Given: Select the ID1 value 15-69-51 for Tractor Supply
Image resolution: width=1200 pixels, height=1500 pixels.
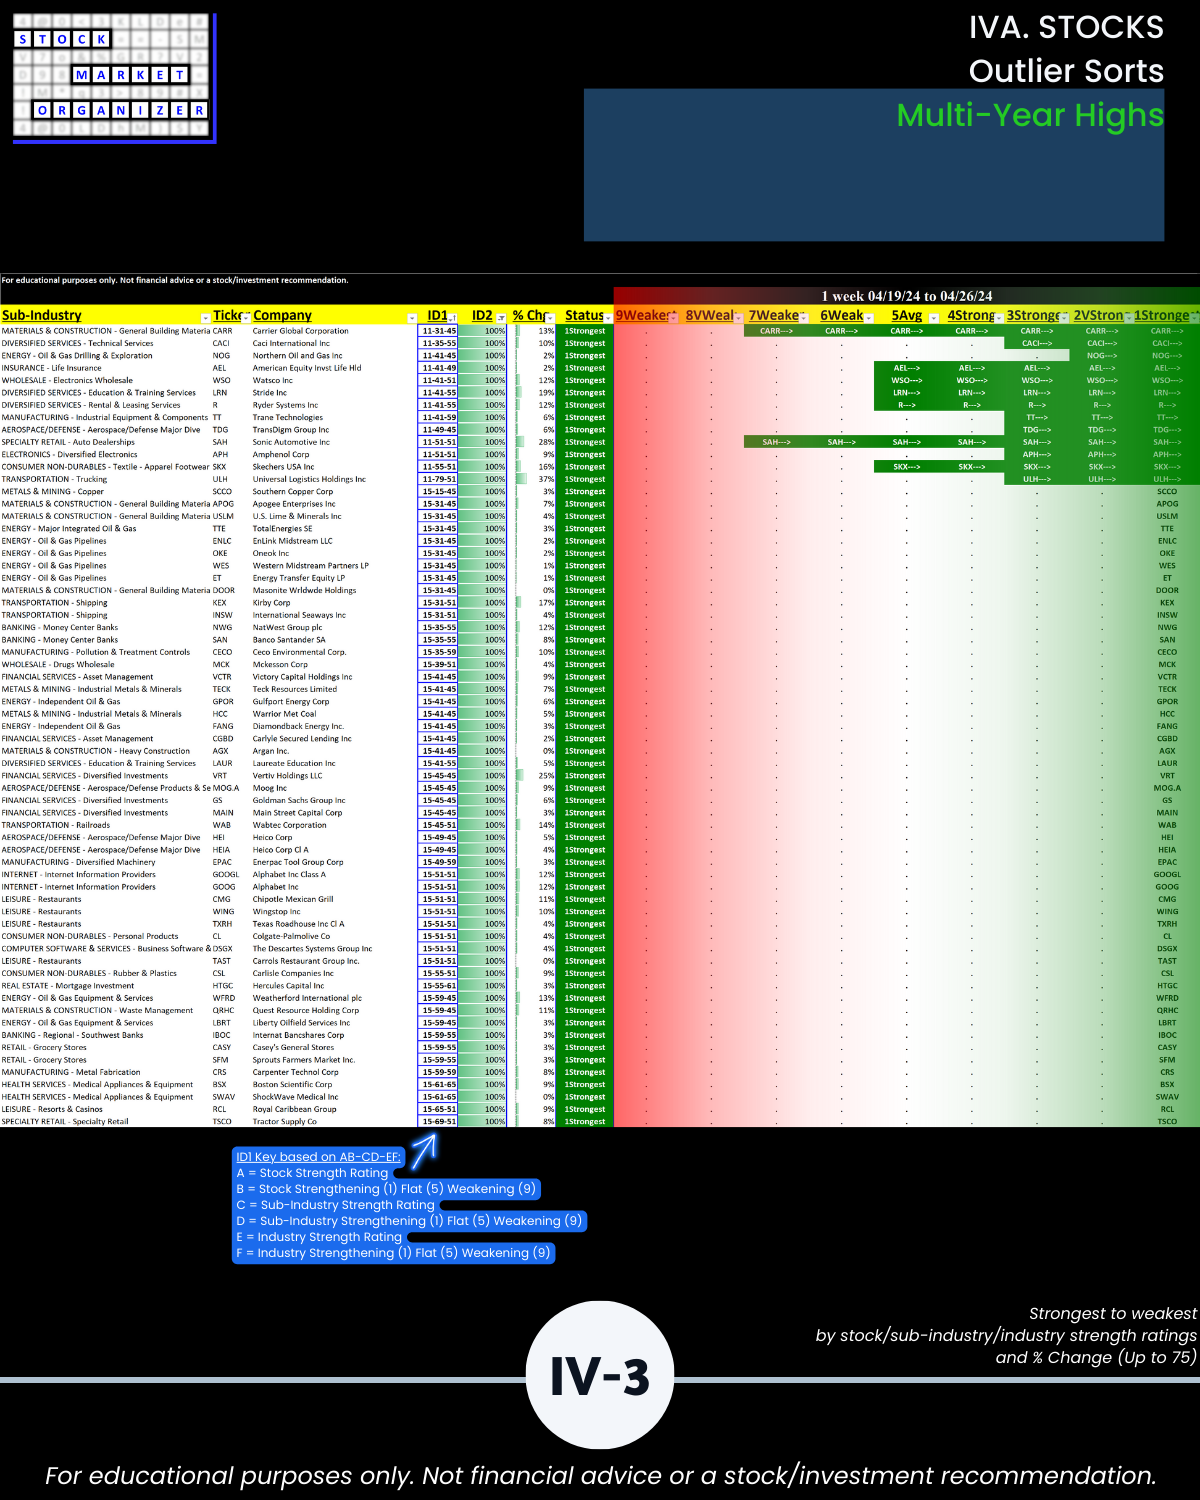Looking at the screenshot, I should 438,1121.
